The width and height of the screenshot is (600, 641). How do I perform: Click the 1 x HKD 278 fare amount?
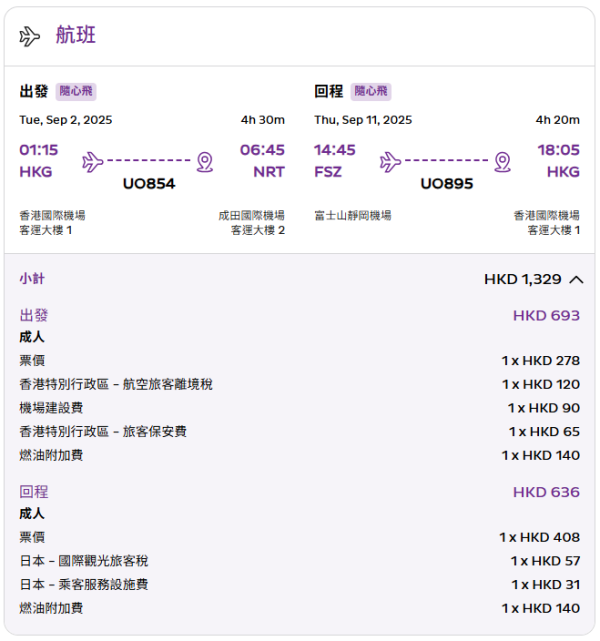tap(541, 361)
